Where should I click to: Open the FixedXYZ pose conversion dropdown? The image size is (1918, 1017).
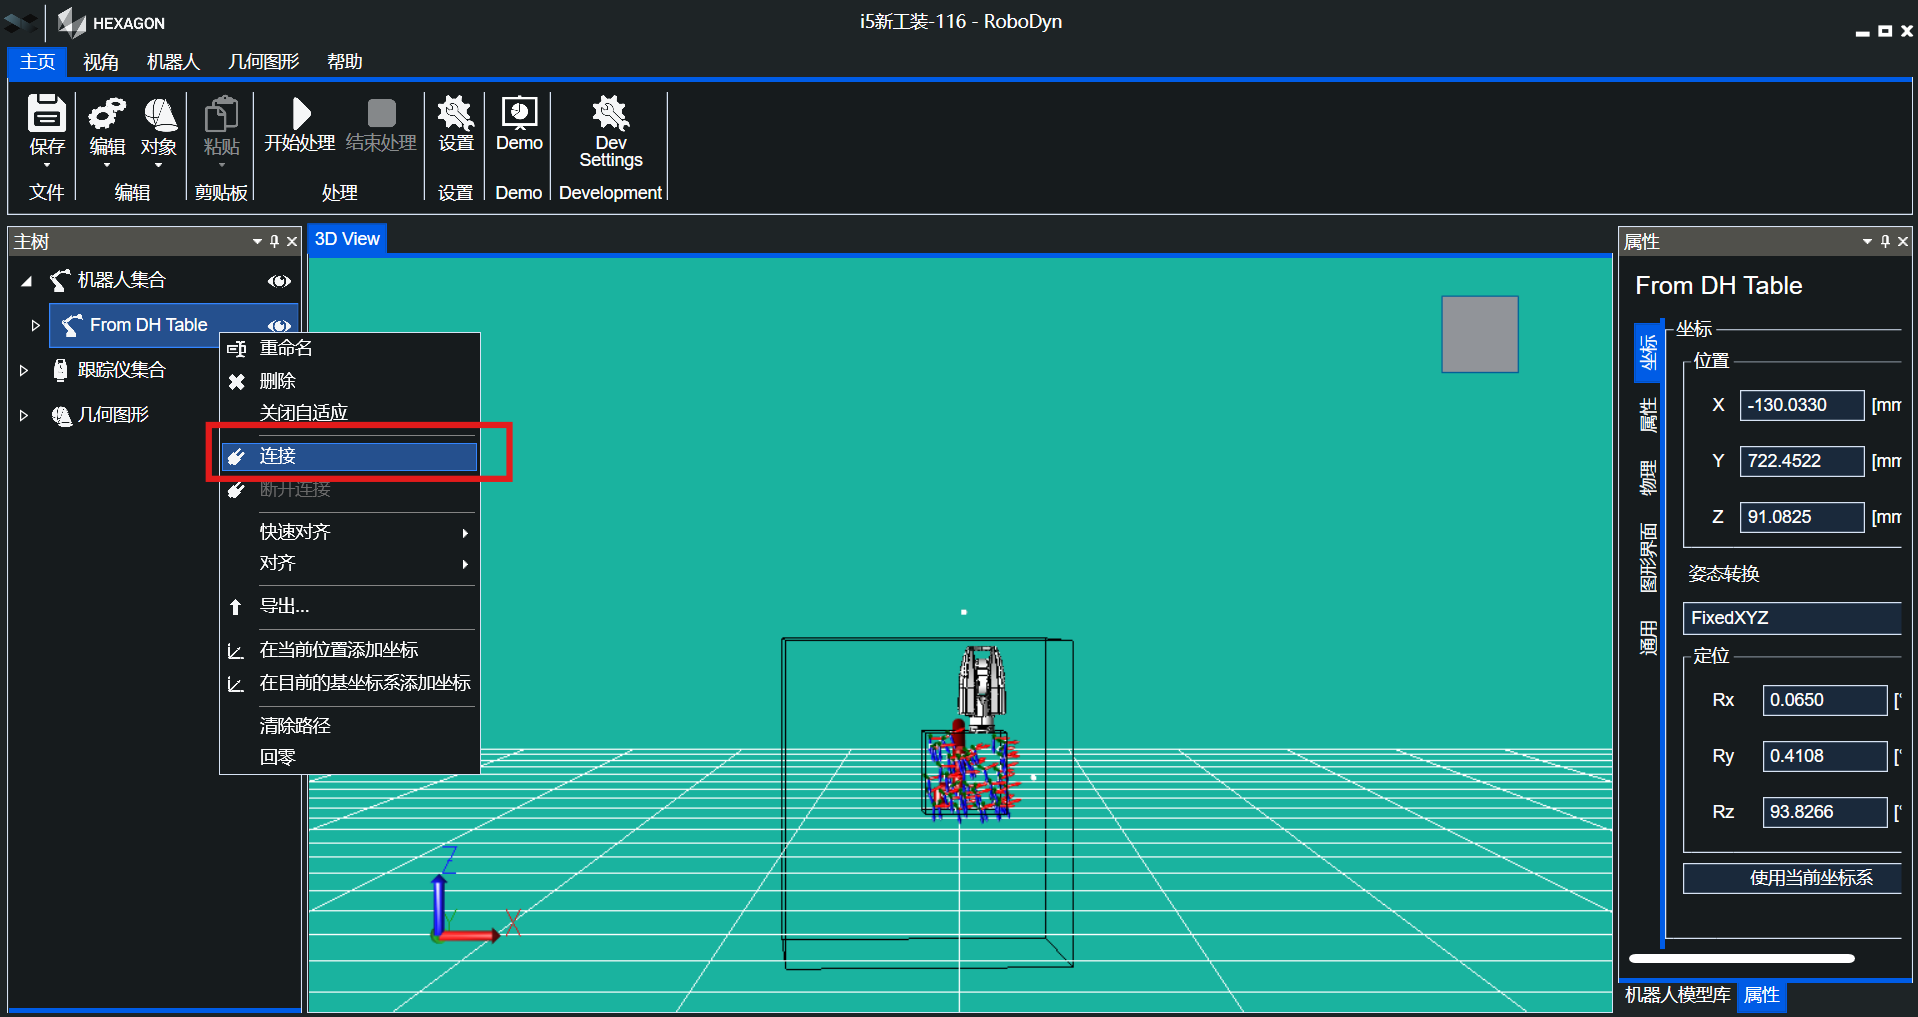click(x=1792, y=618)
